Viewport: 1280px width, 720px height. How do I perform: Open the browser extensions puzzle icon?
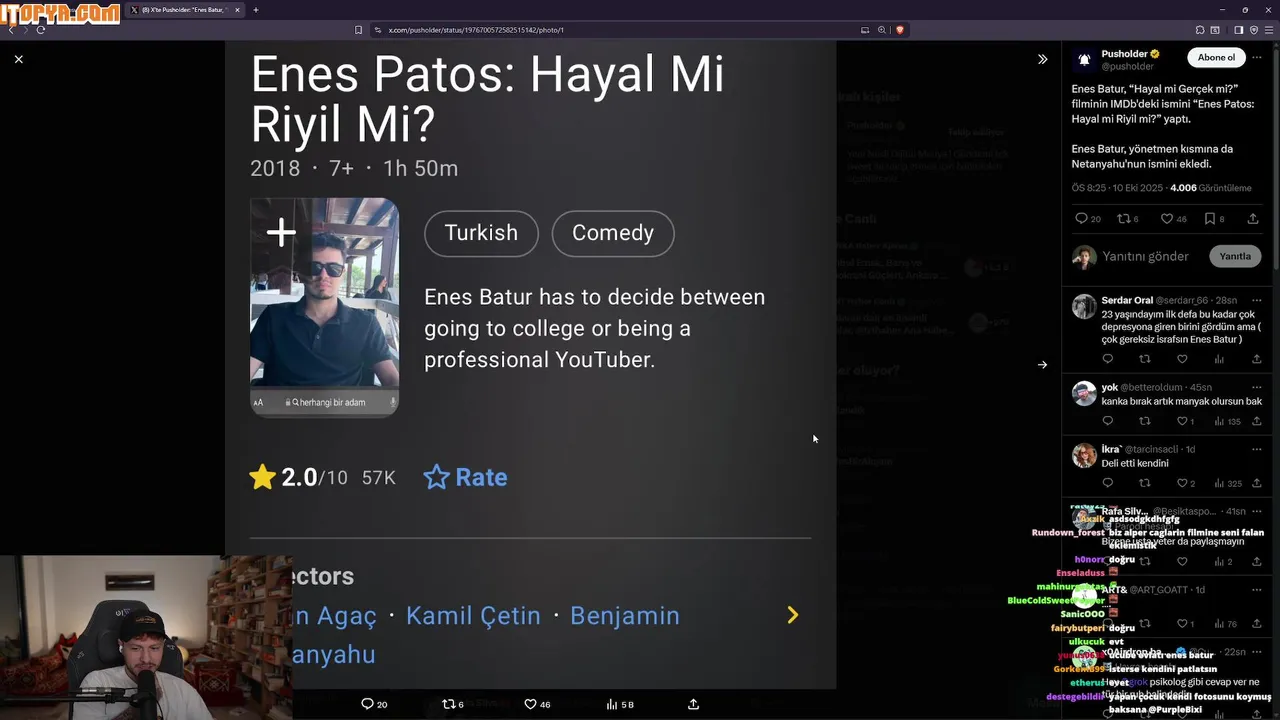[1200, 30]
